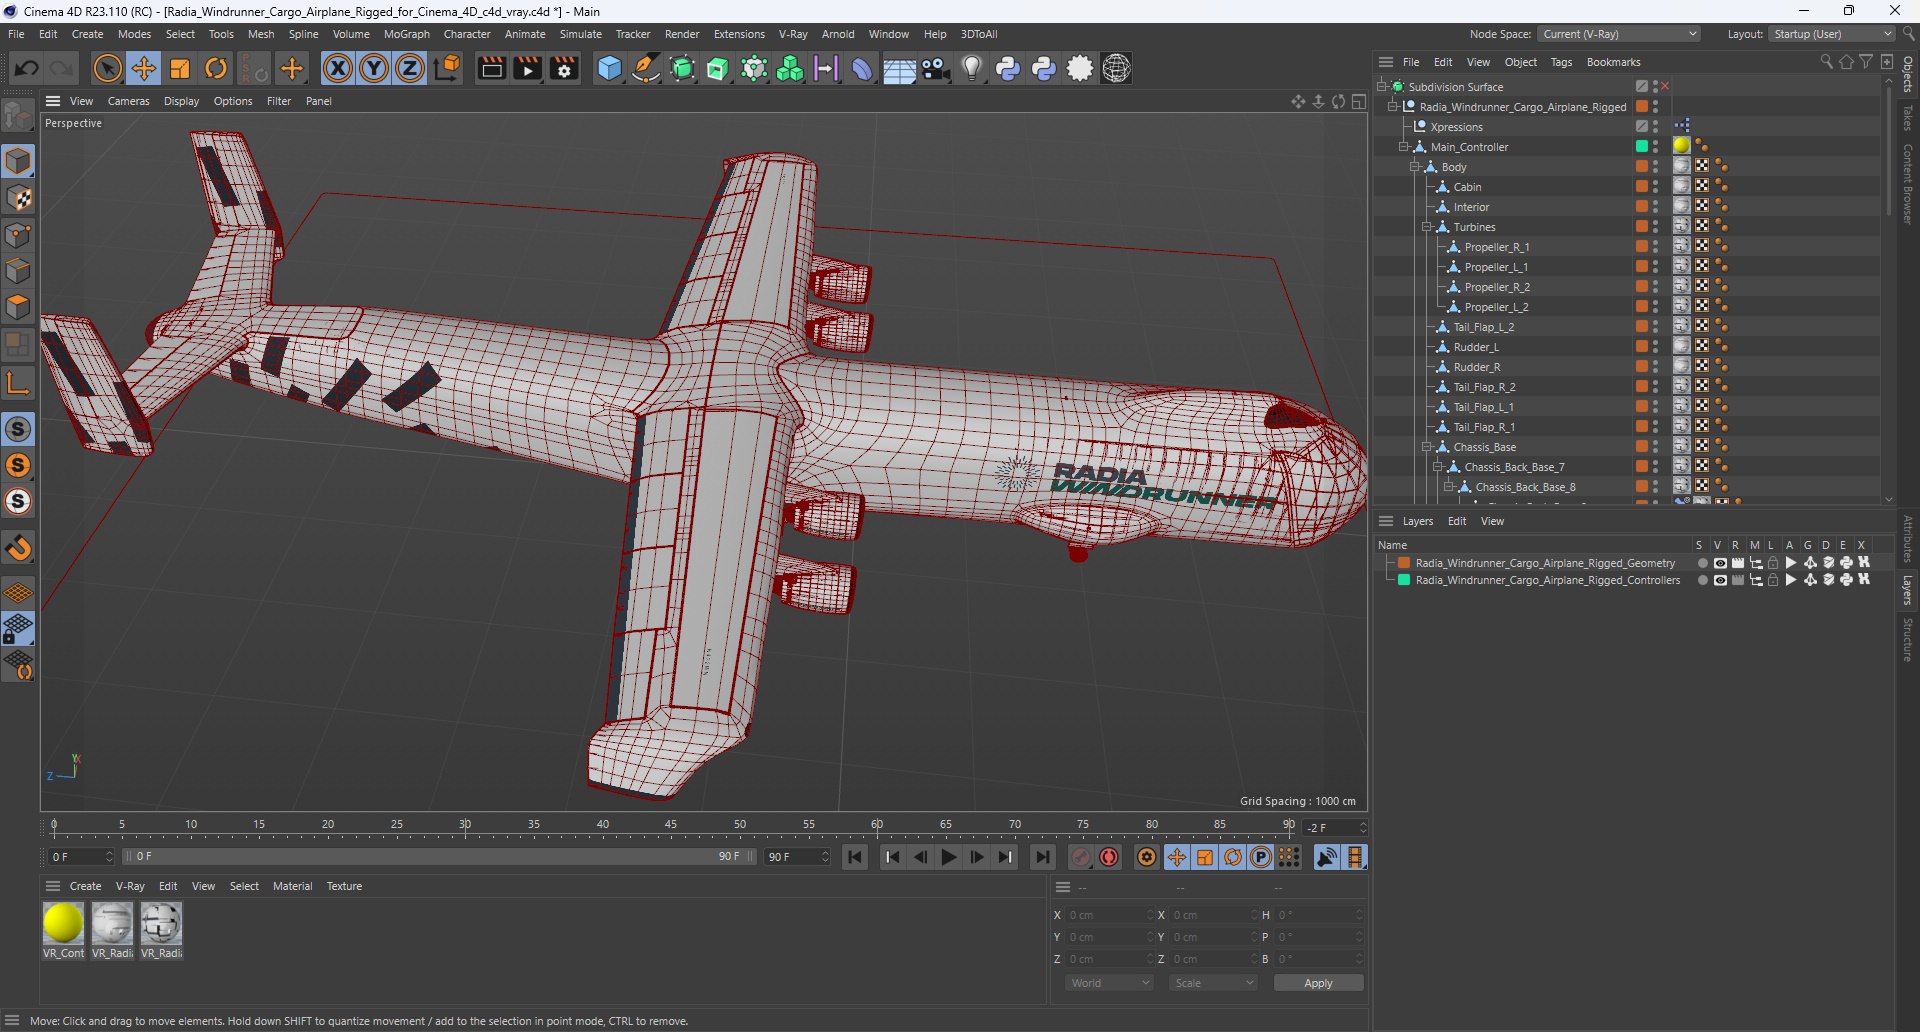
Task: Add a Cube primitive object
Action: [609, 68]
